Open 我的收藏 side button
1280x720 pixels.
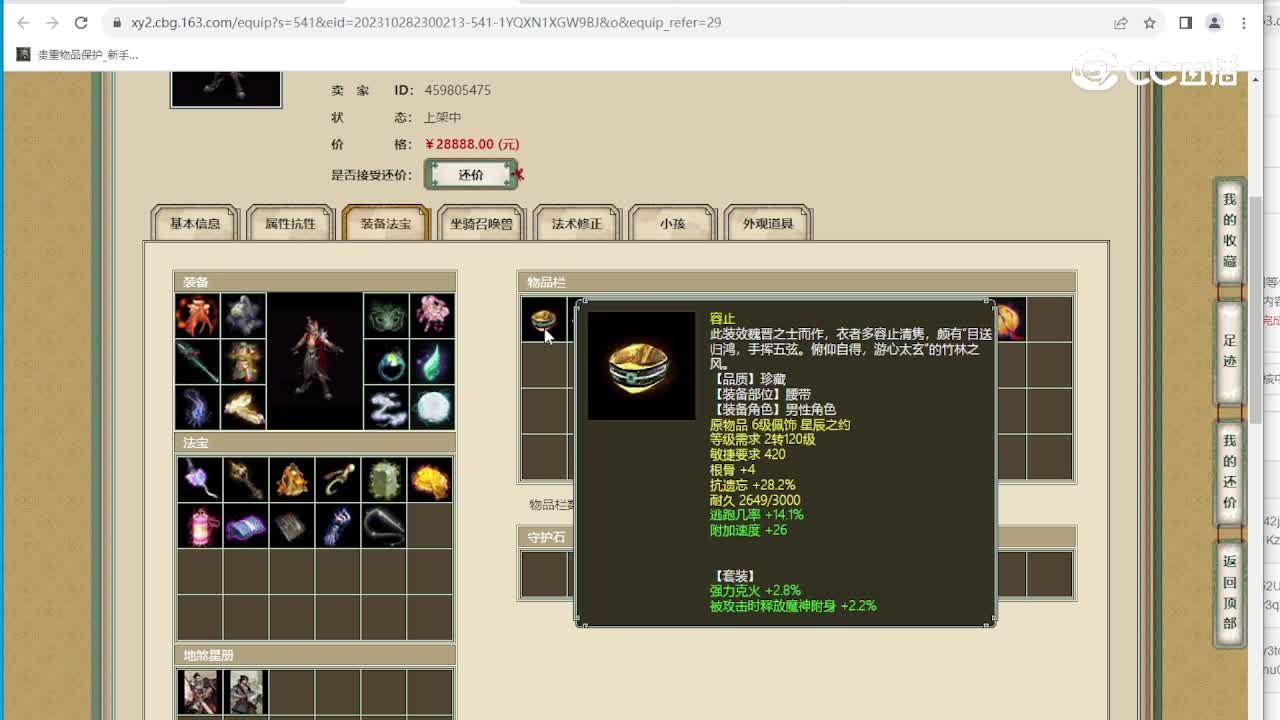click(1230, 231)
